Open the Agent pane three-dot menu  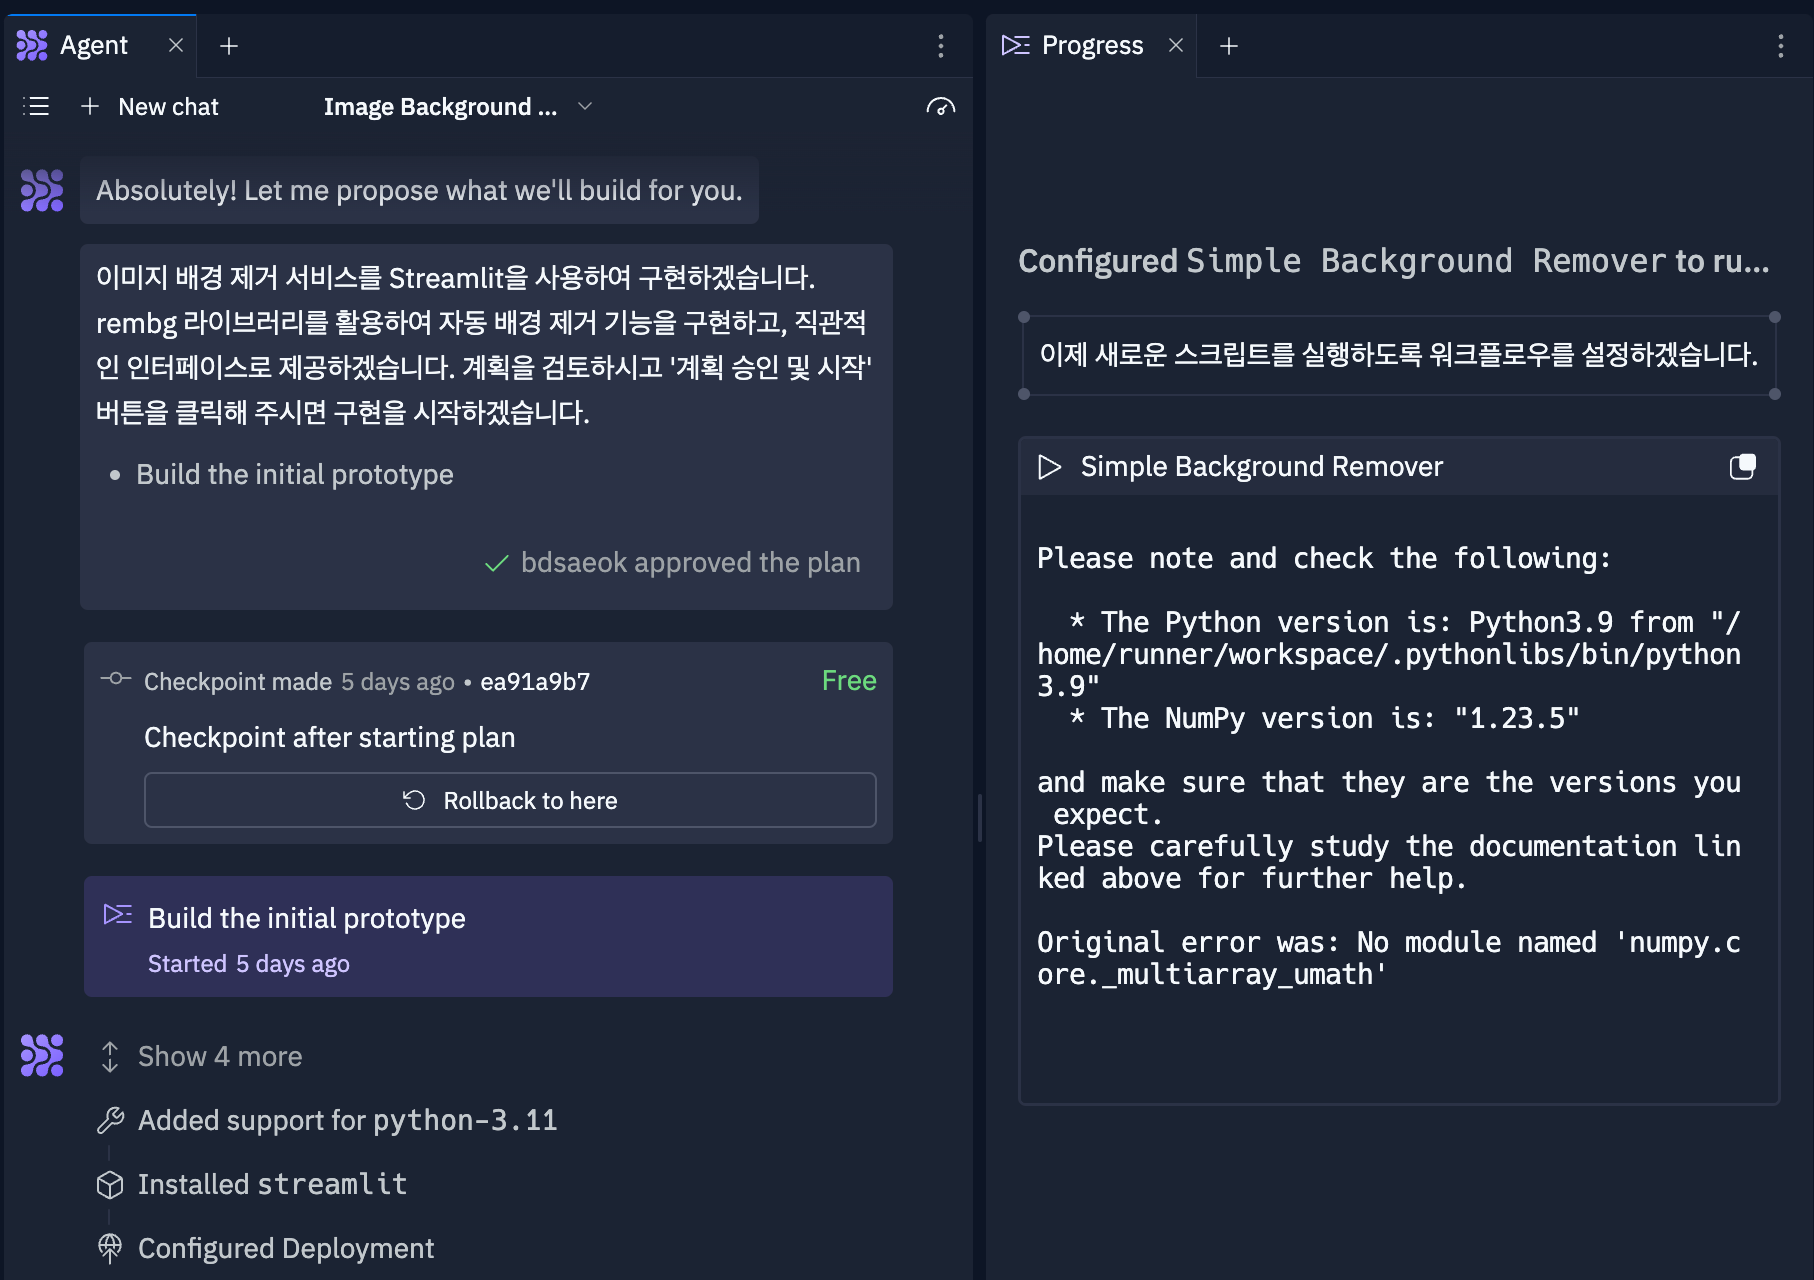coord(939,45)
